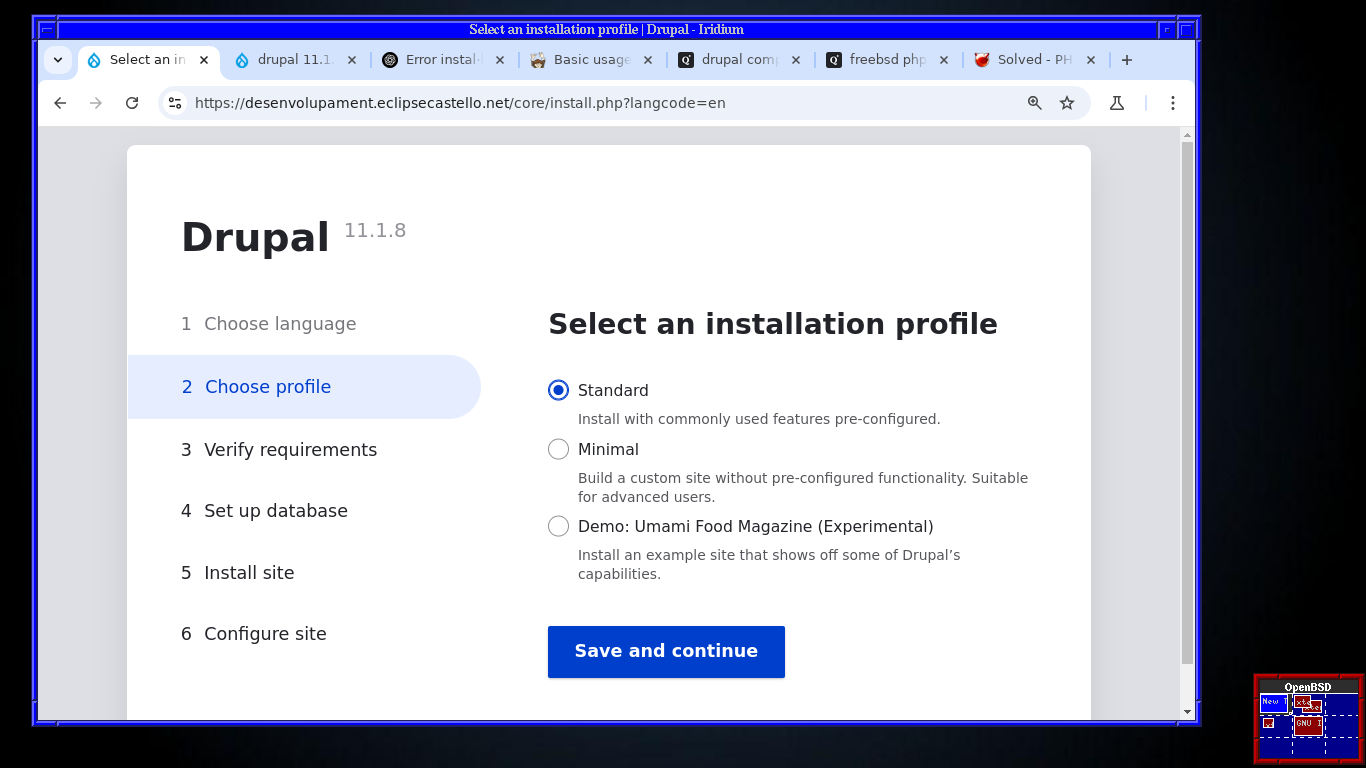Select the Umami Food Magazine demo radio
This screenshot has height=768, width=1366.
(559, 526)
